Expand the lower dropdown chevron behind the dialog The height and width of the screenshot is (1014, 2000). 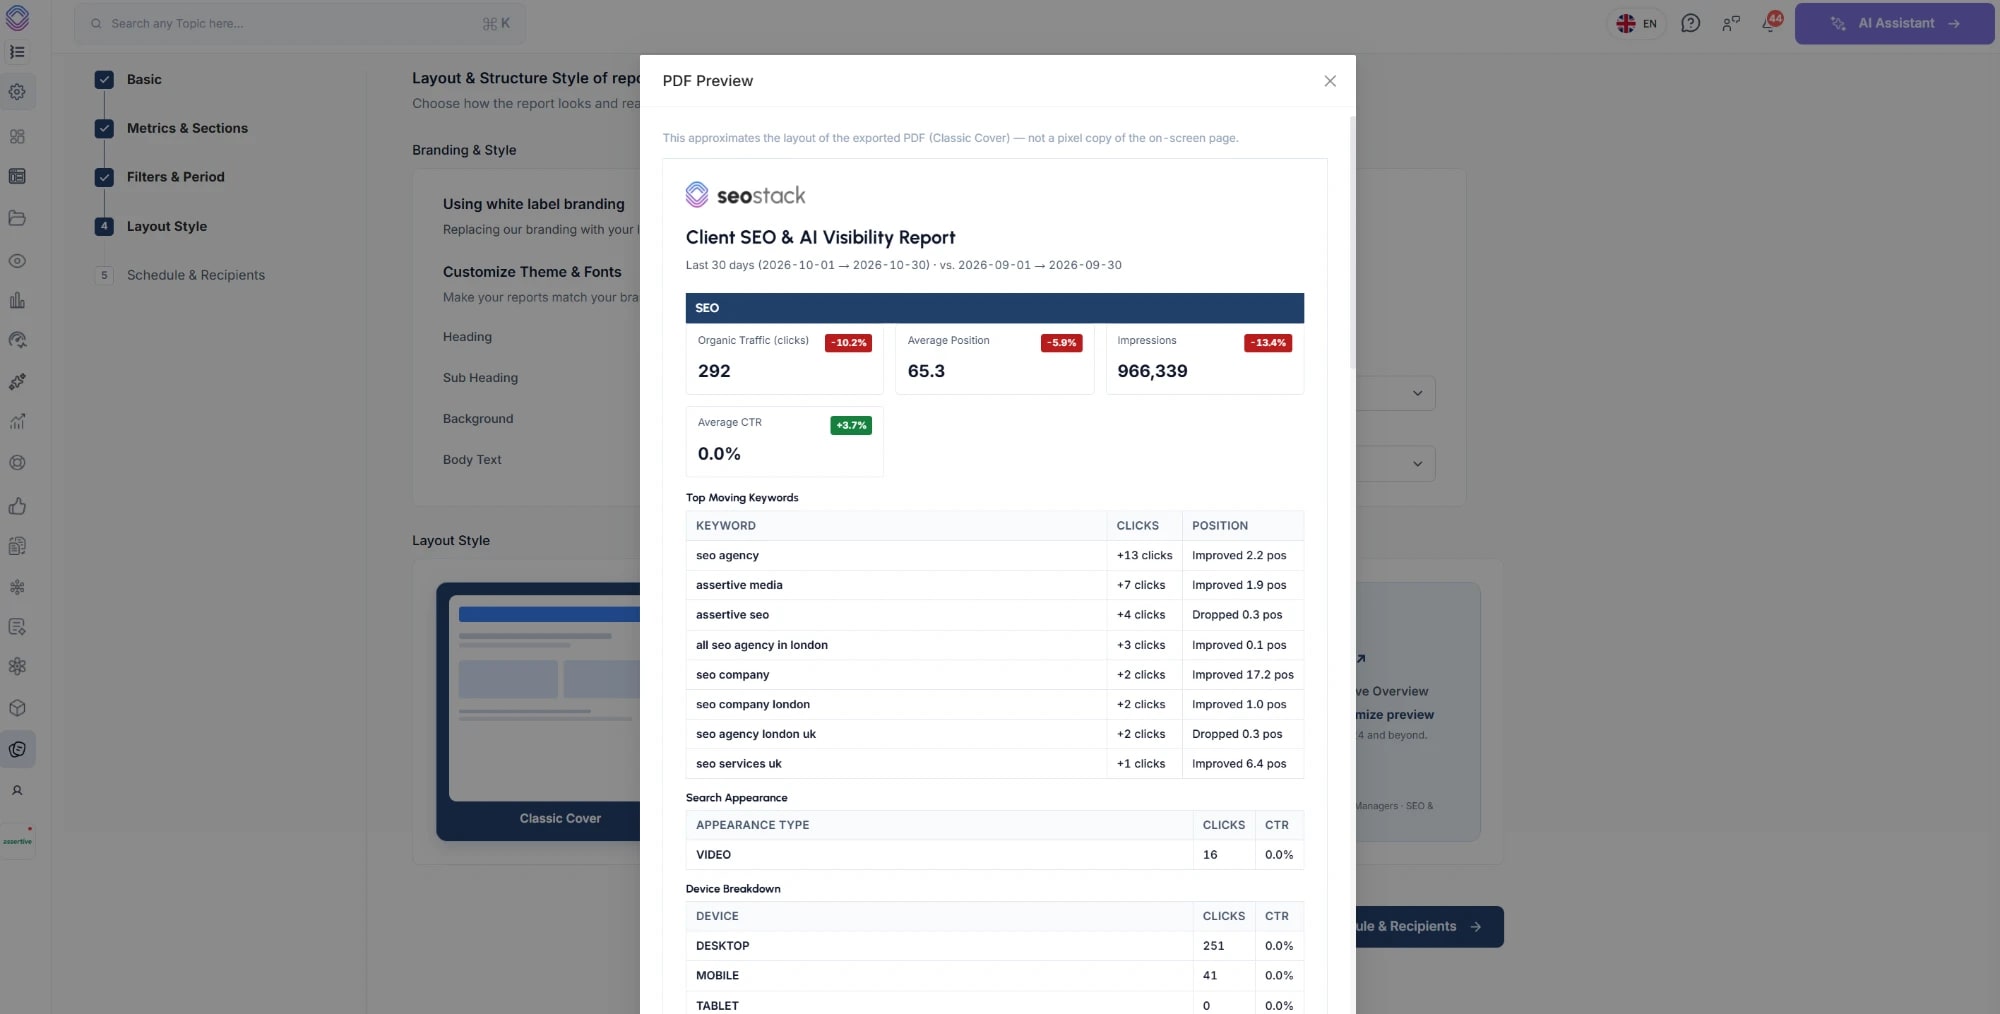[1417, 464]
